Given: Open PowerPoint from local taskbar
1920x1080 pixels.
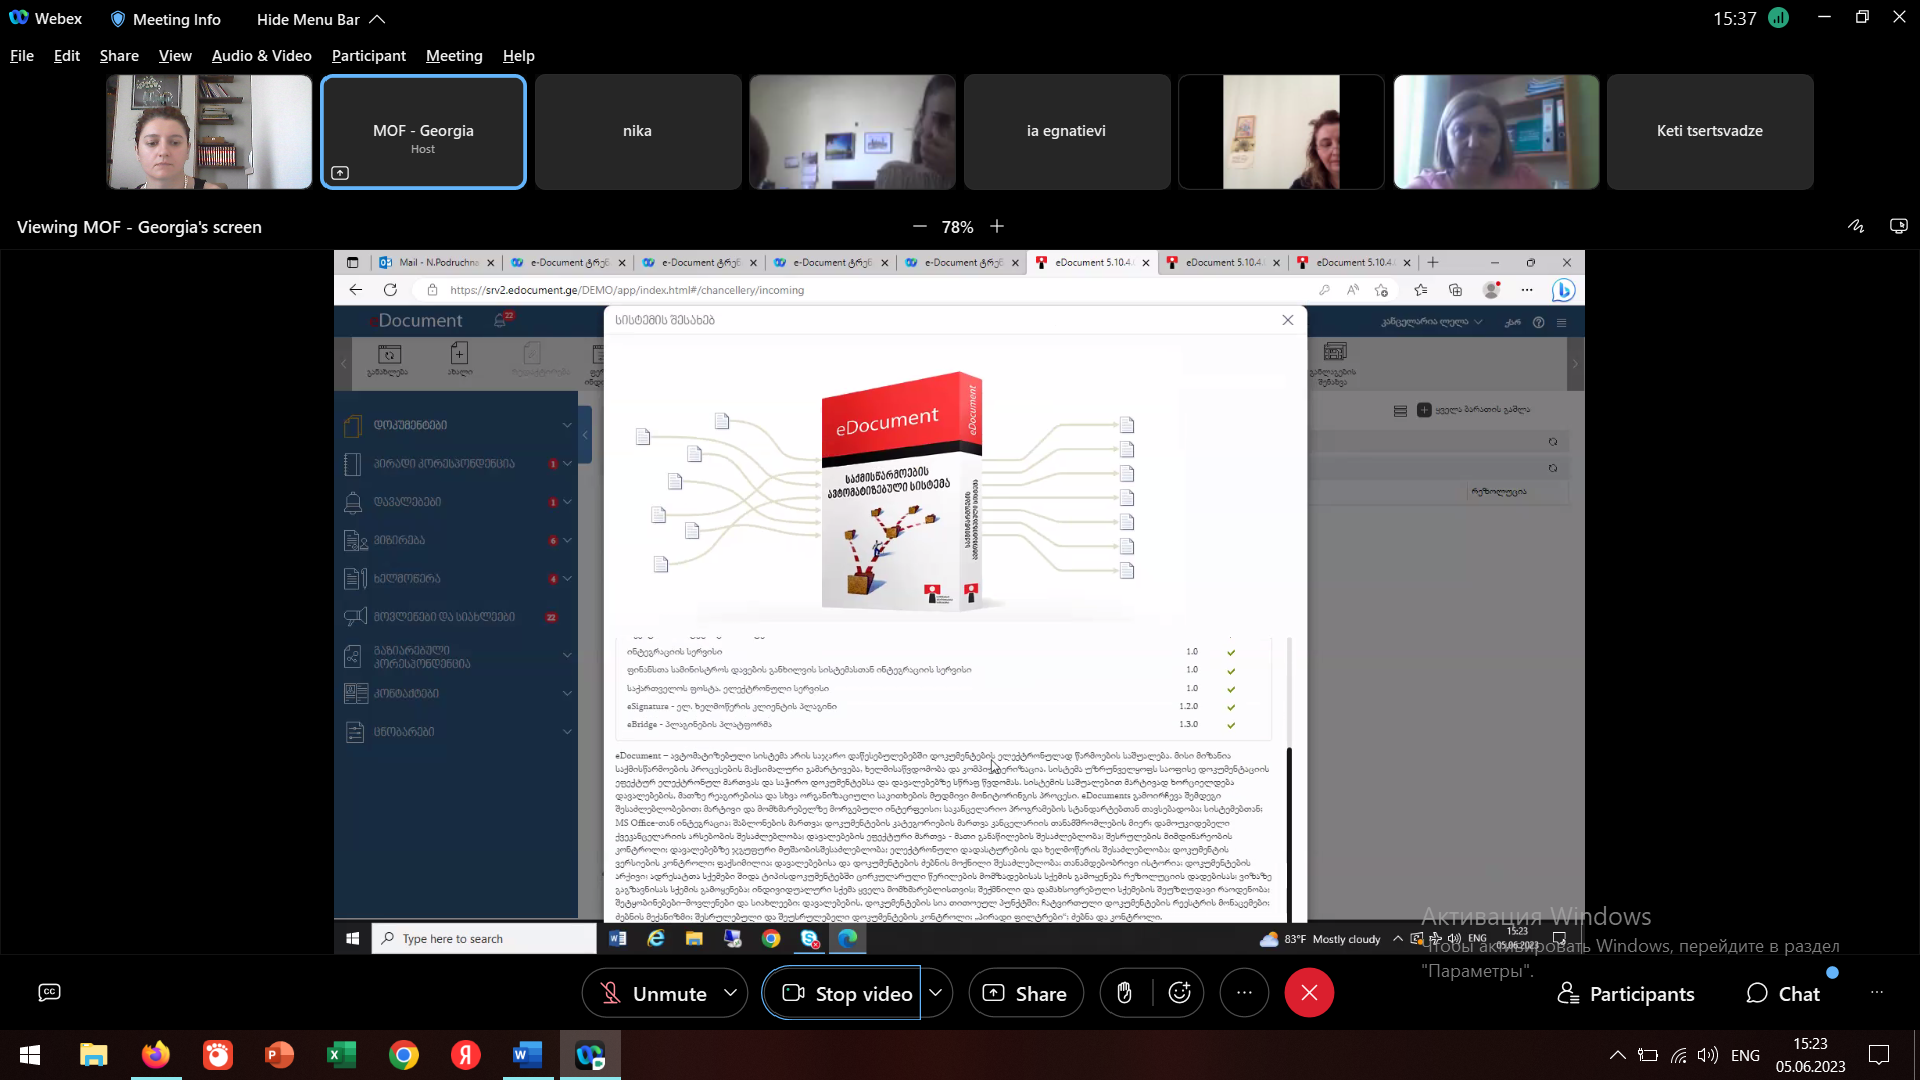Looking at the screenshot, I should [280, 1055].
